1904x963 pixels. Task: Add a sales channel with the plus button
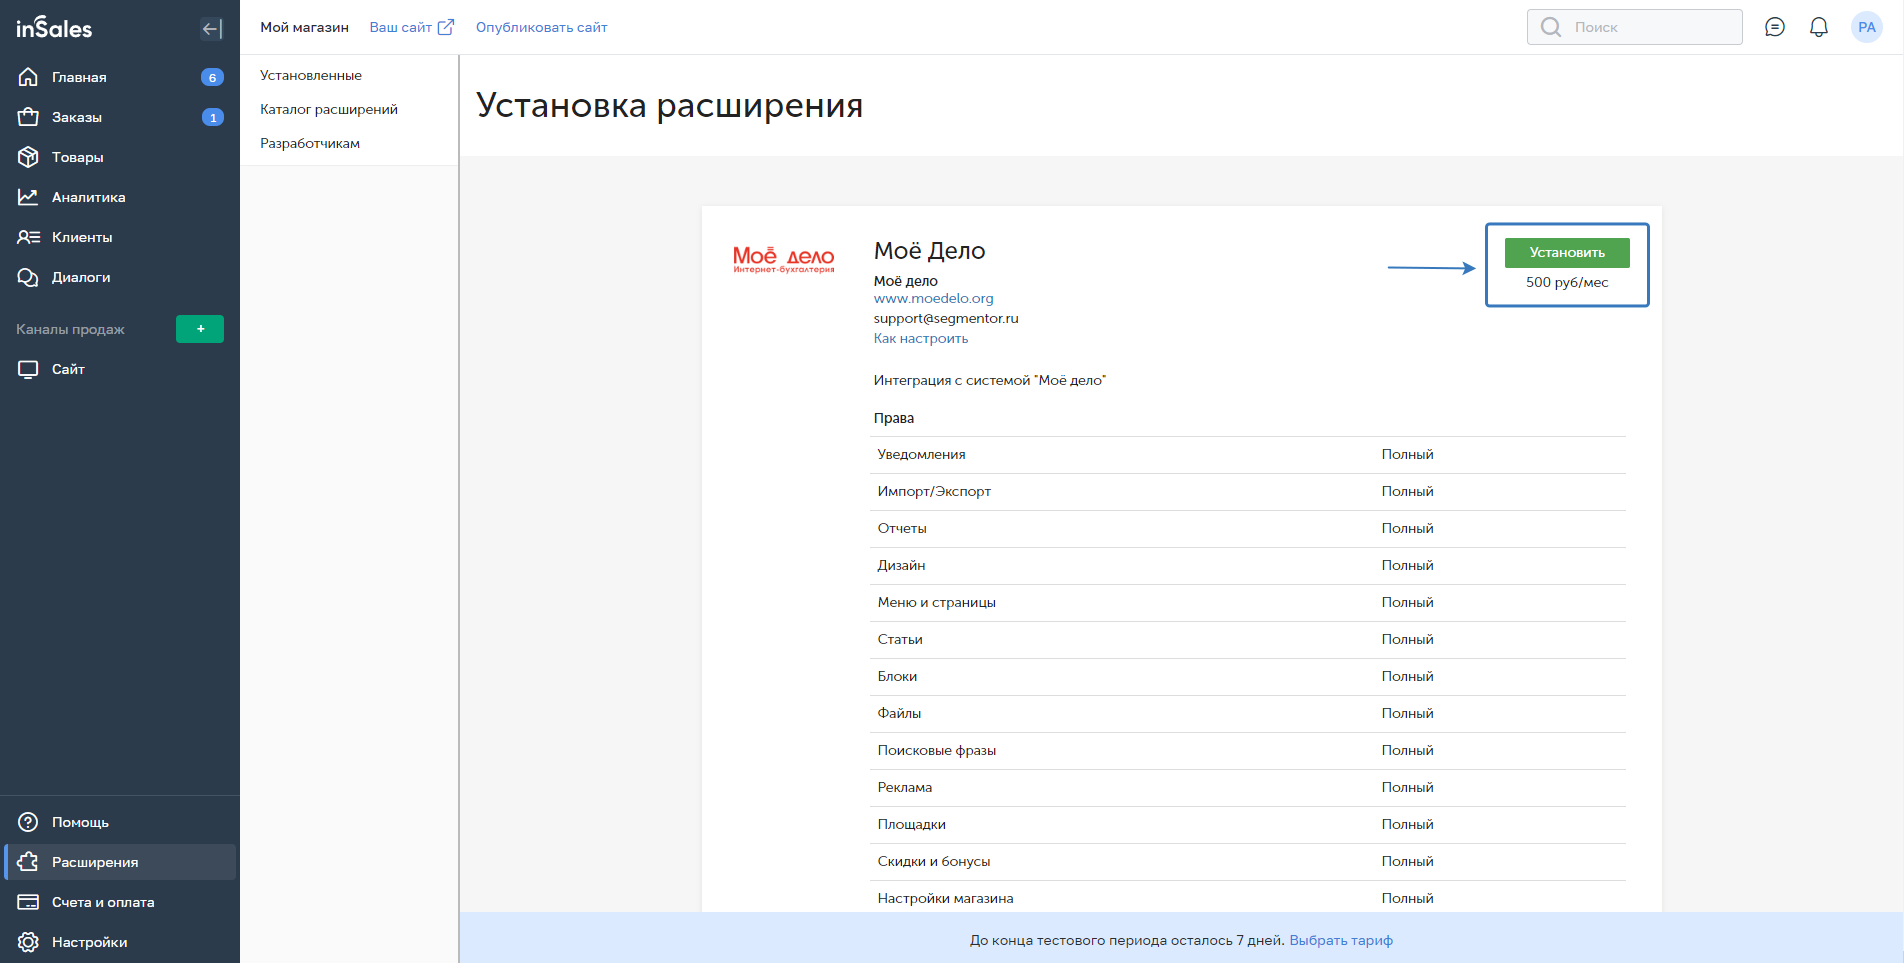point(200,329)
